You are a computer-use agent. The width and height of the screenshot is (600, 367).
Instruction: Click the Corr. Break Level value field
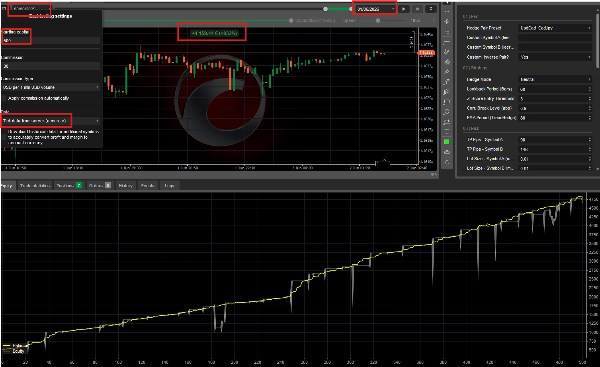[555, 108]
